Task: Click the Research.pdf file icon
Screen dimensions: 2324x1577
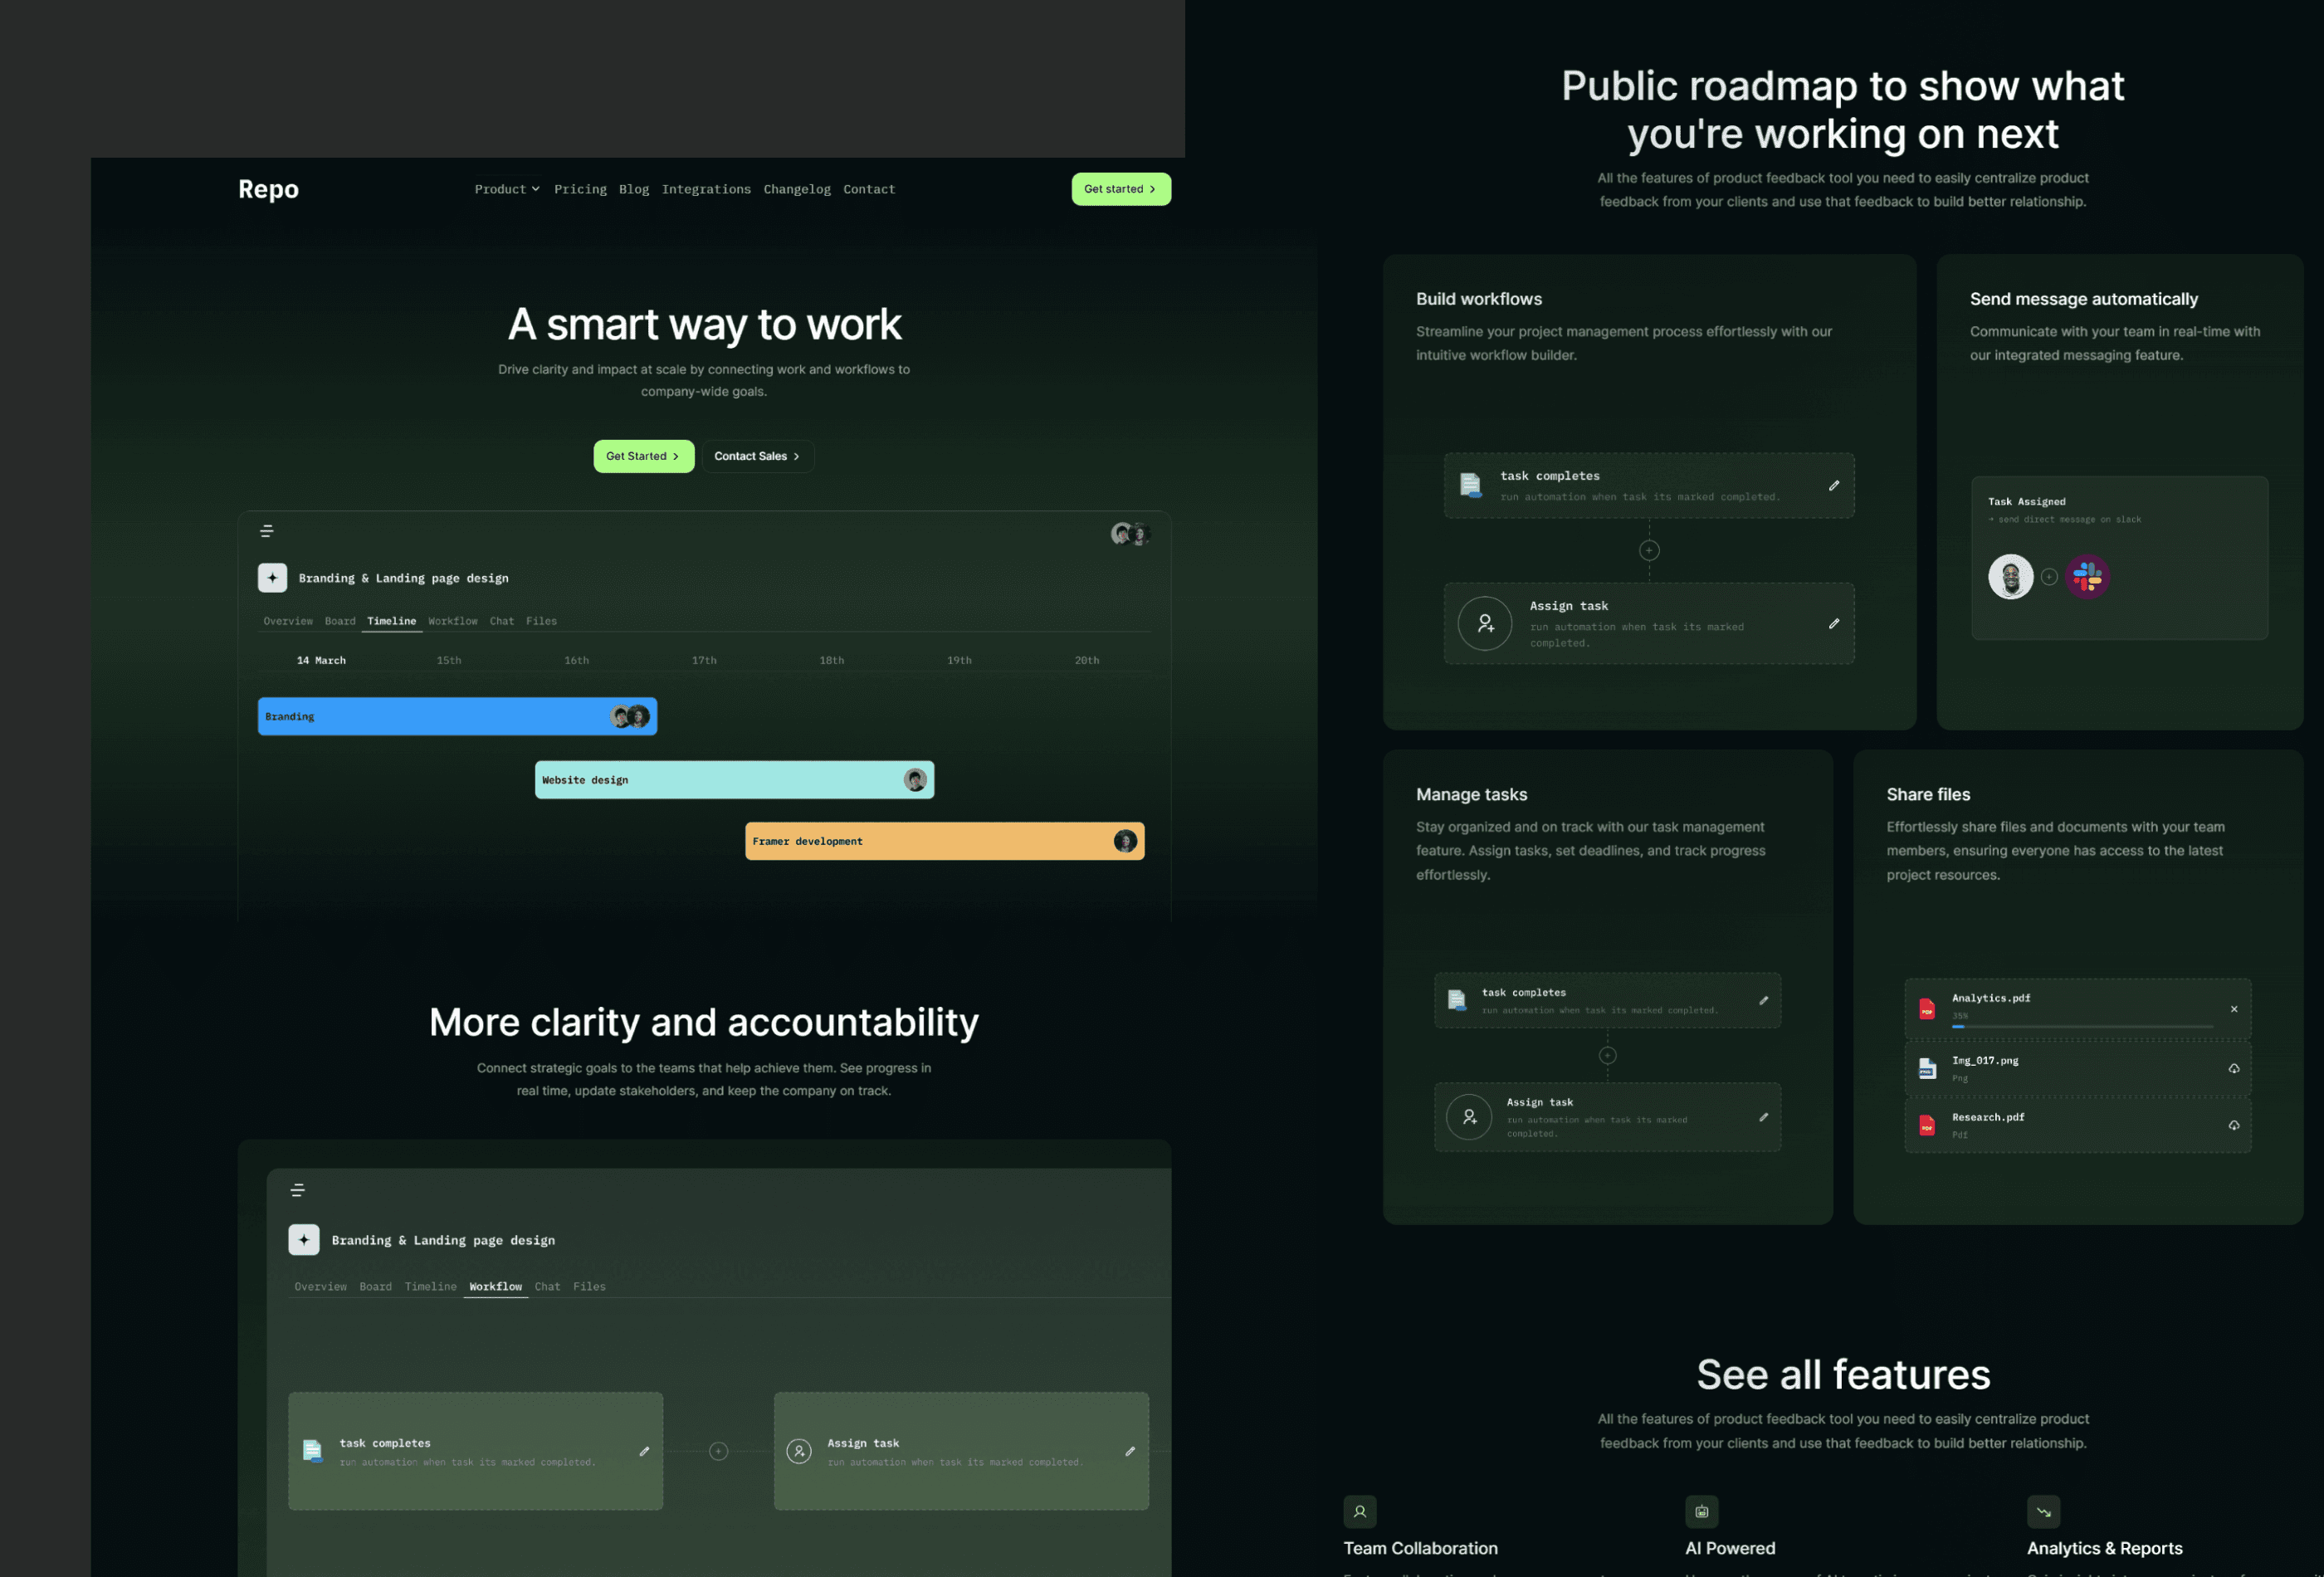Action: click(1927, 1126)
